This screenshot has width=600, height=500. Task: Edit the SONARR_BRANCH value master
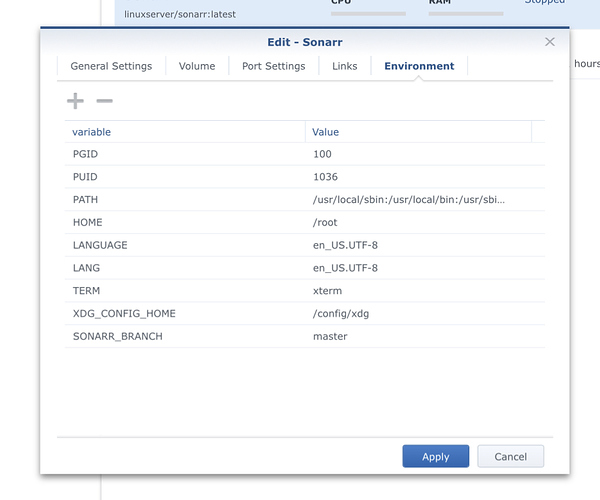[330, 336]
